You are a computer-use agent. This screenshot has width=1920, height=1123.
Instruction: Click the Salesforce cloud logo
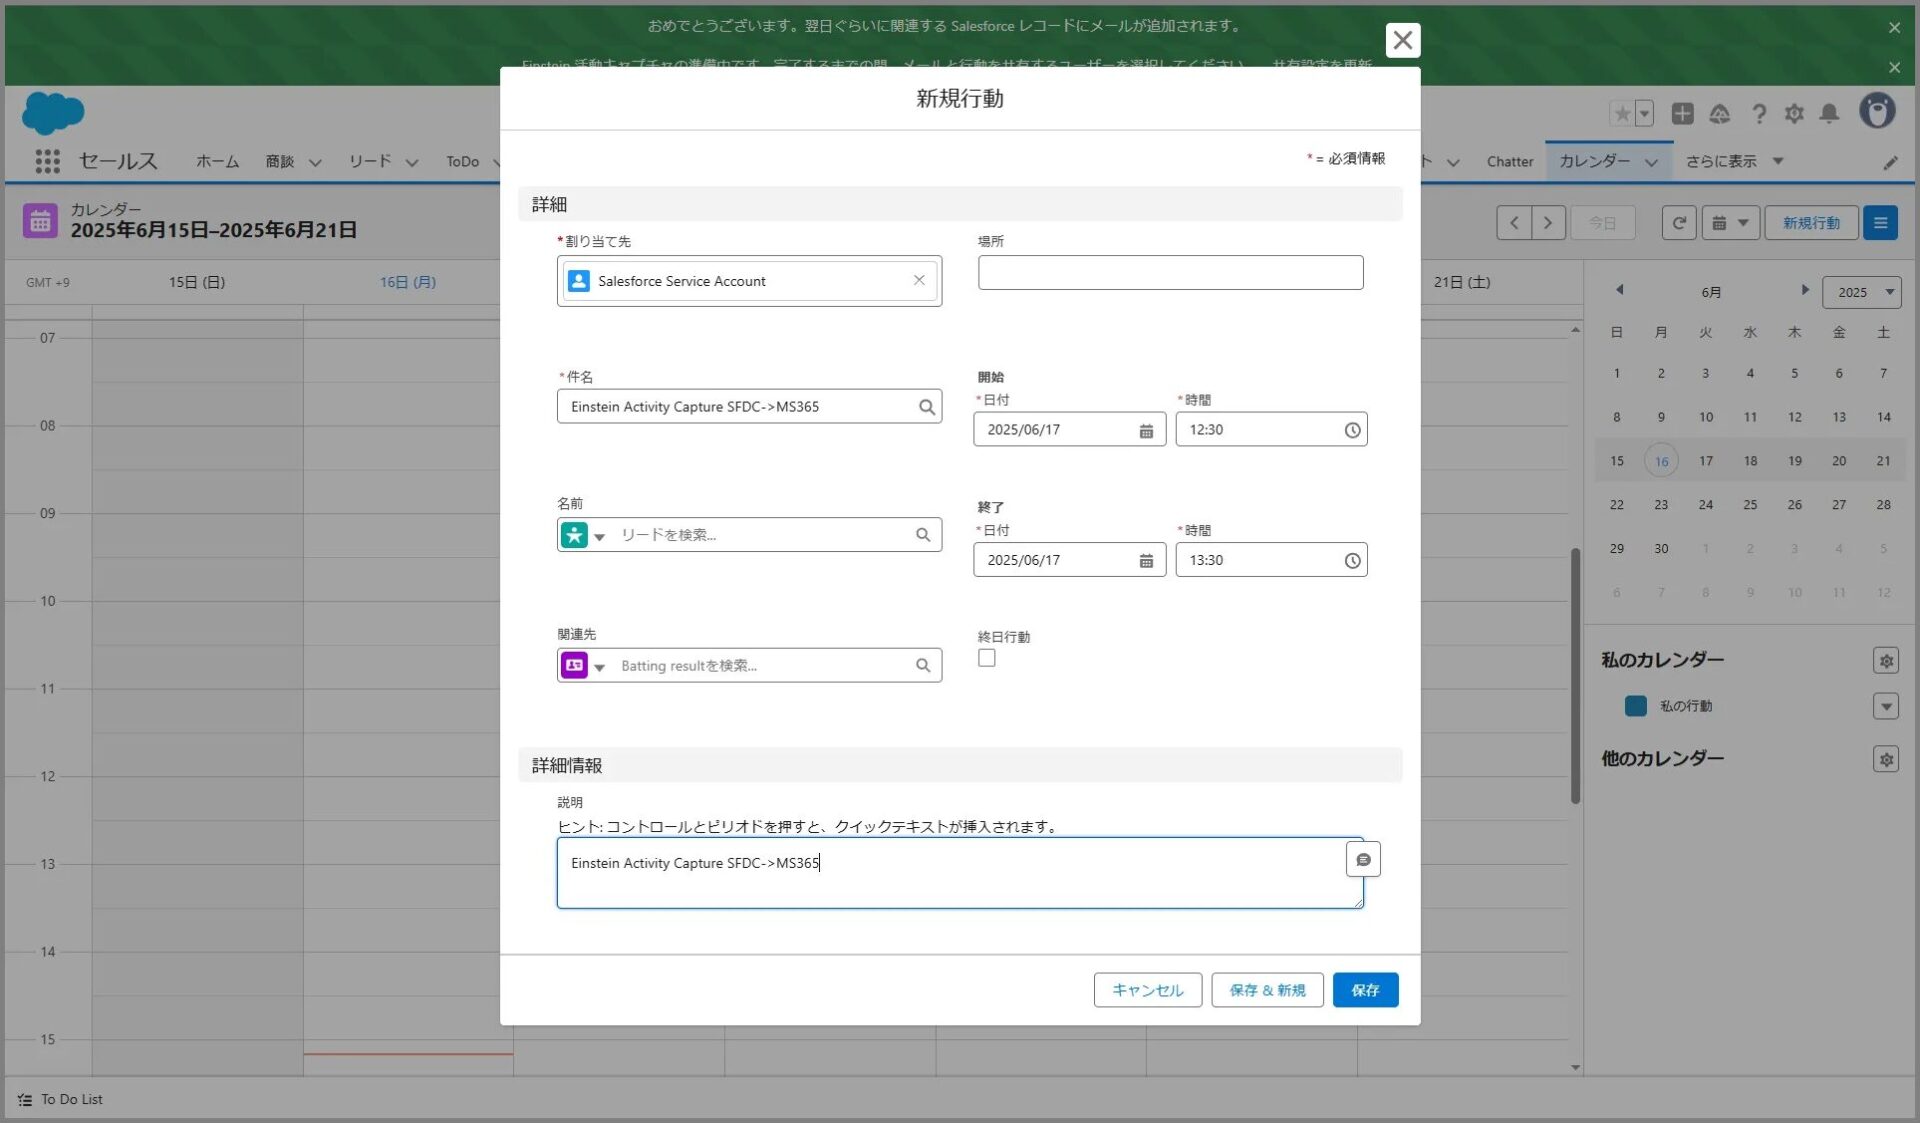coord(53,113)
